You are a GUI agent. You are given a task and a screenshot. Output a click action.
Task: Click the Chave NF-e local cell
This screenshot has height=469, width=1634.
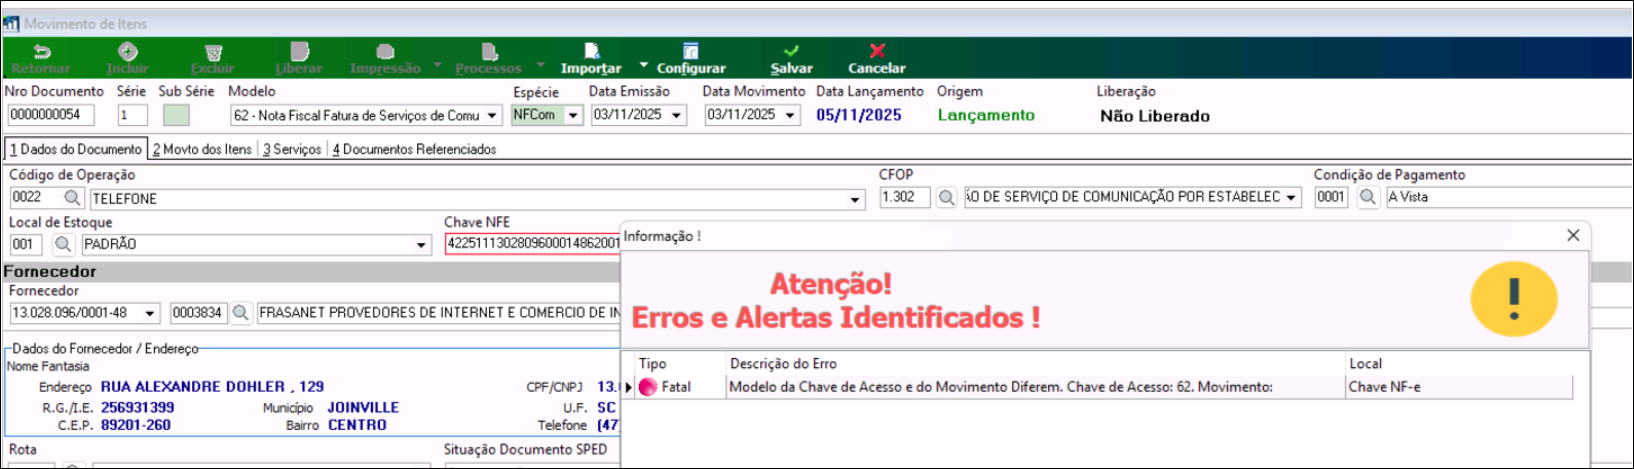coord(1384,387)
